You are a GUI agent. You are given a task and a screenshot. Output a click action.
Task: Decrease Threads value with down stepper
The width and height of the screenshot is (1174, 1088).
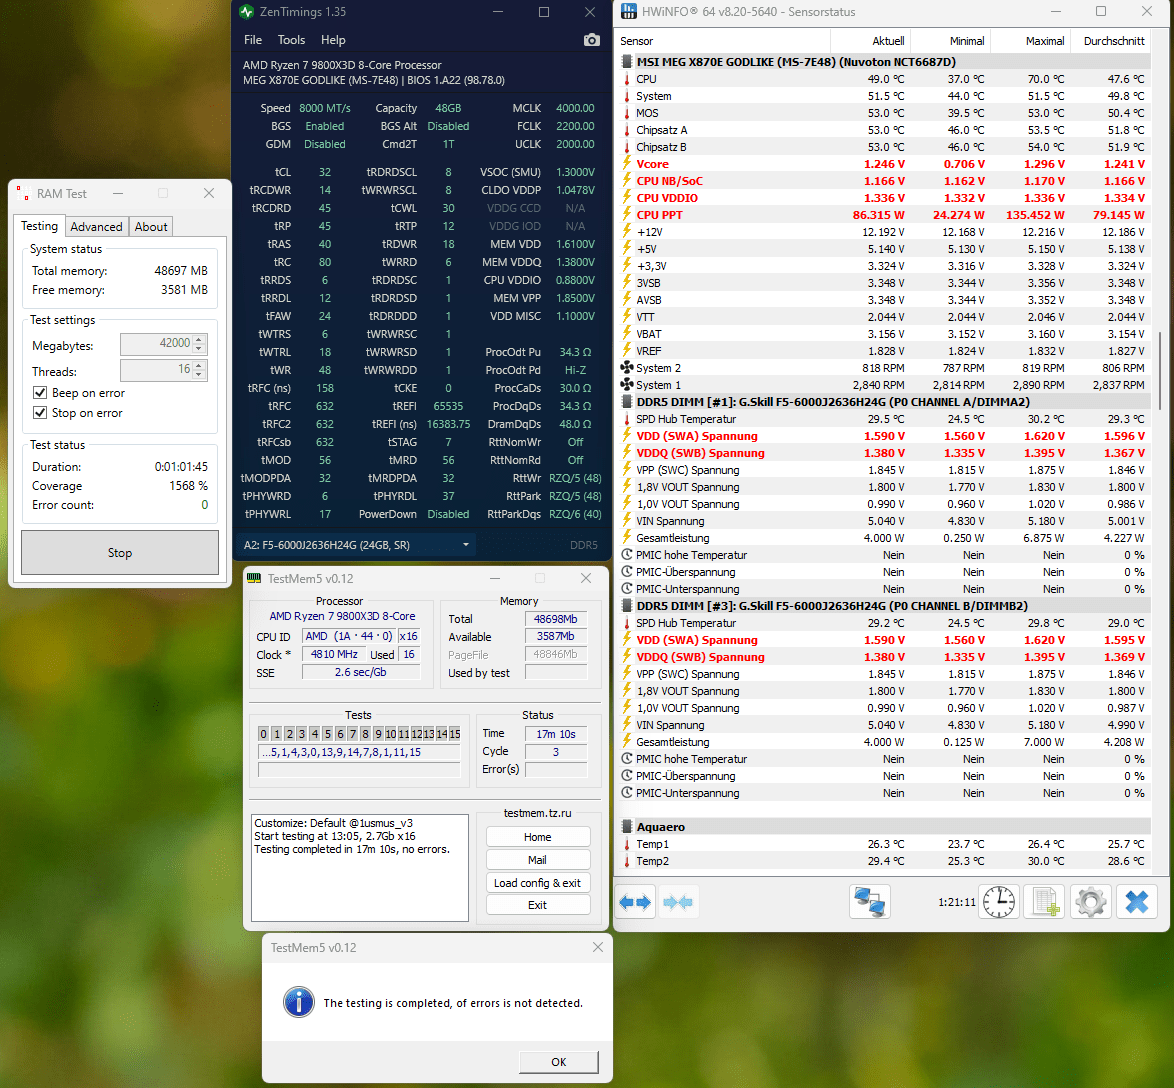pos(199,374)
